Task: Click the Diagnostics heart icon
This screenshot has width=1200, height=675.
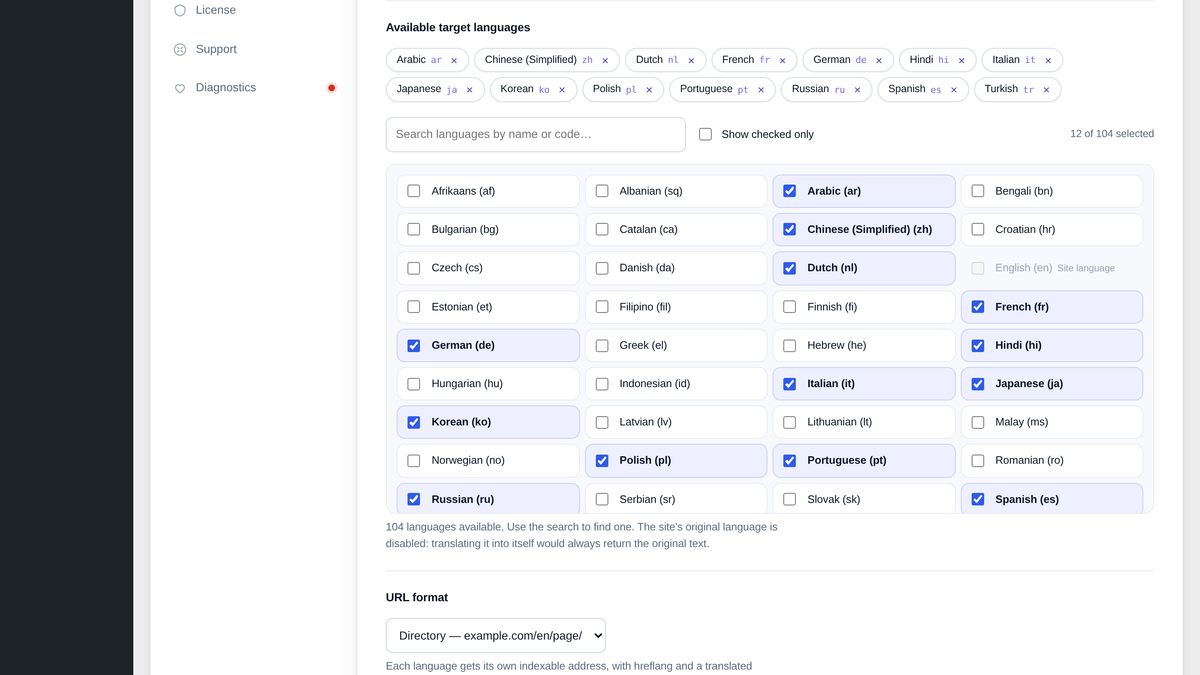Action: coord(180,88)
